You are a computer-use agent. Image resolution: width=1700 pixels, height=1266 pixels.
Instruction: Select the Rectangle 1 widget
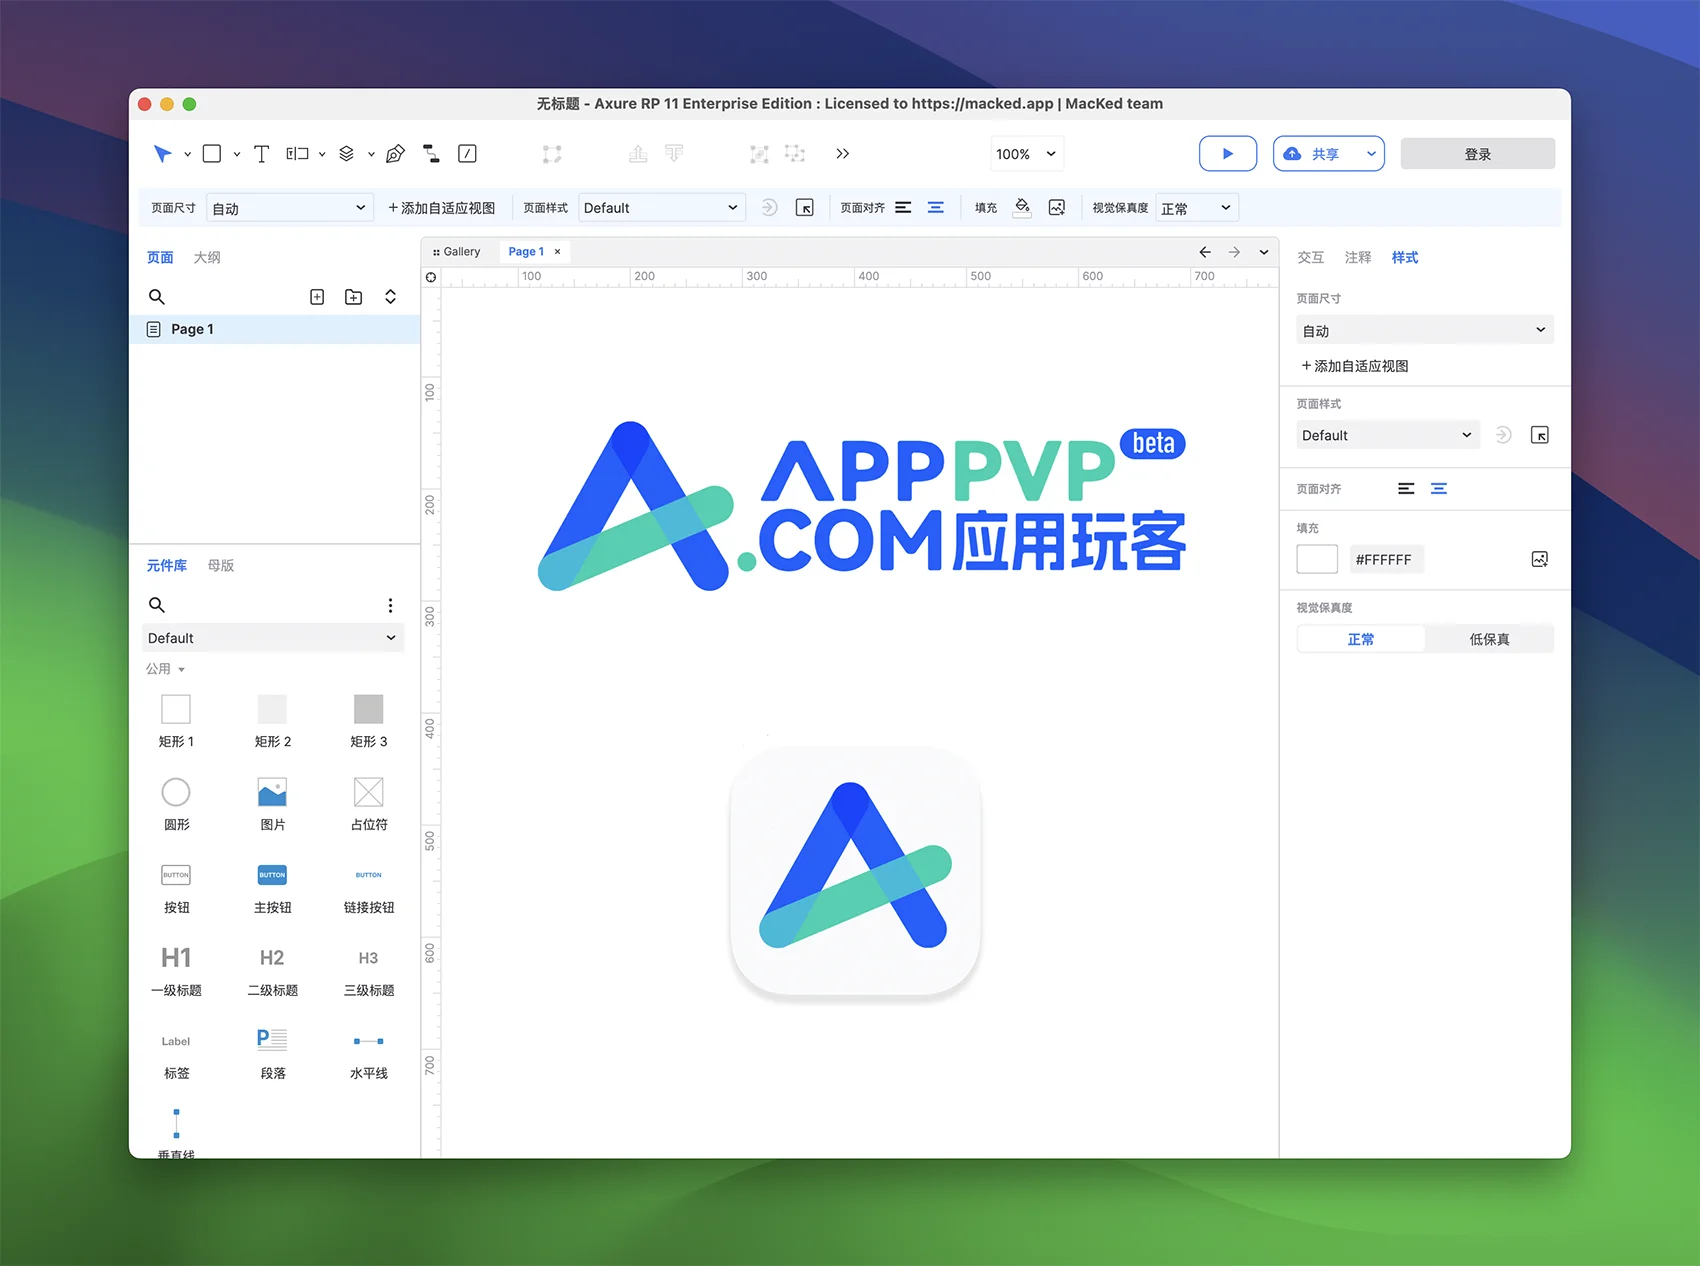(x=176, y=720)
